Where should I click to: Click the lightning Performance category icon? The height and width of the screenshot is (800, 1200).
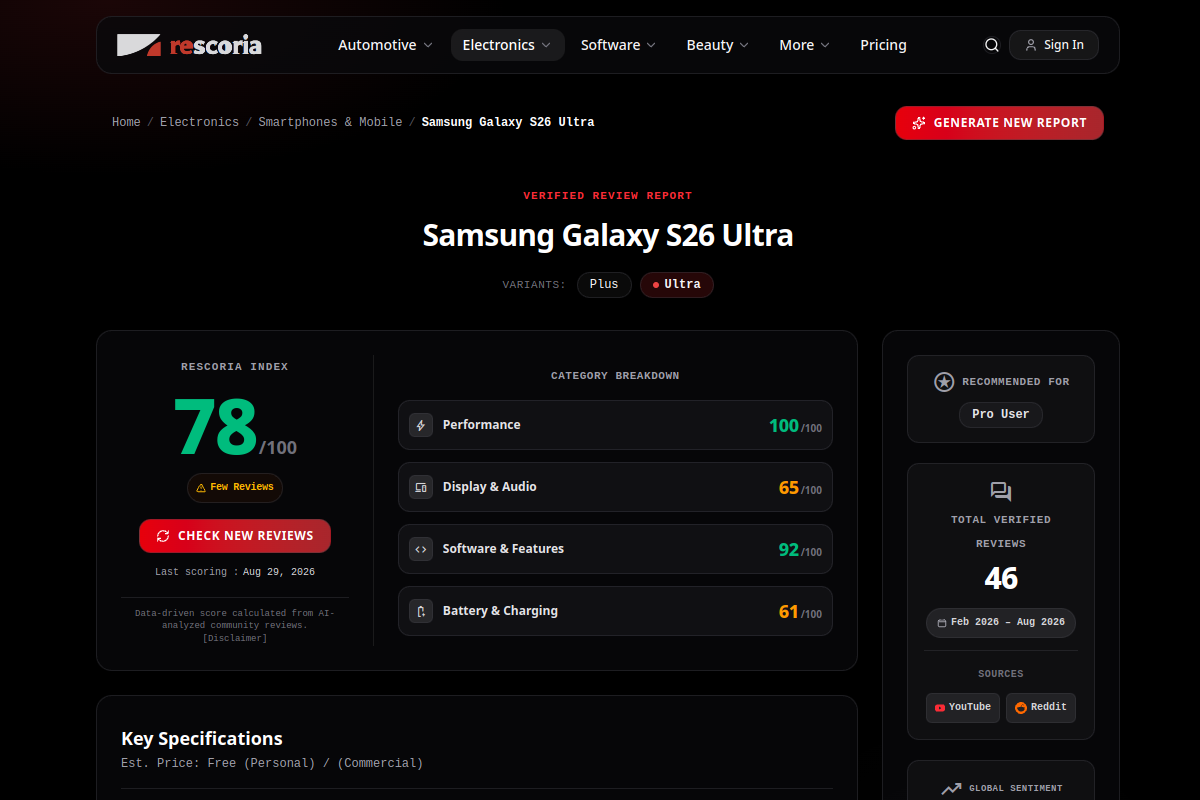click(421, 425)
